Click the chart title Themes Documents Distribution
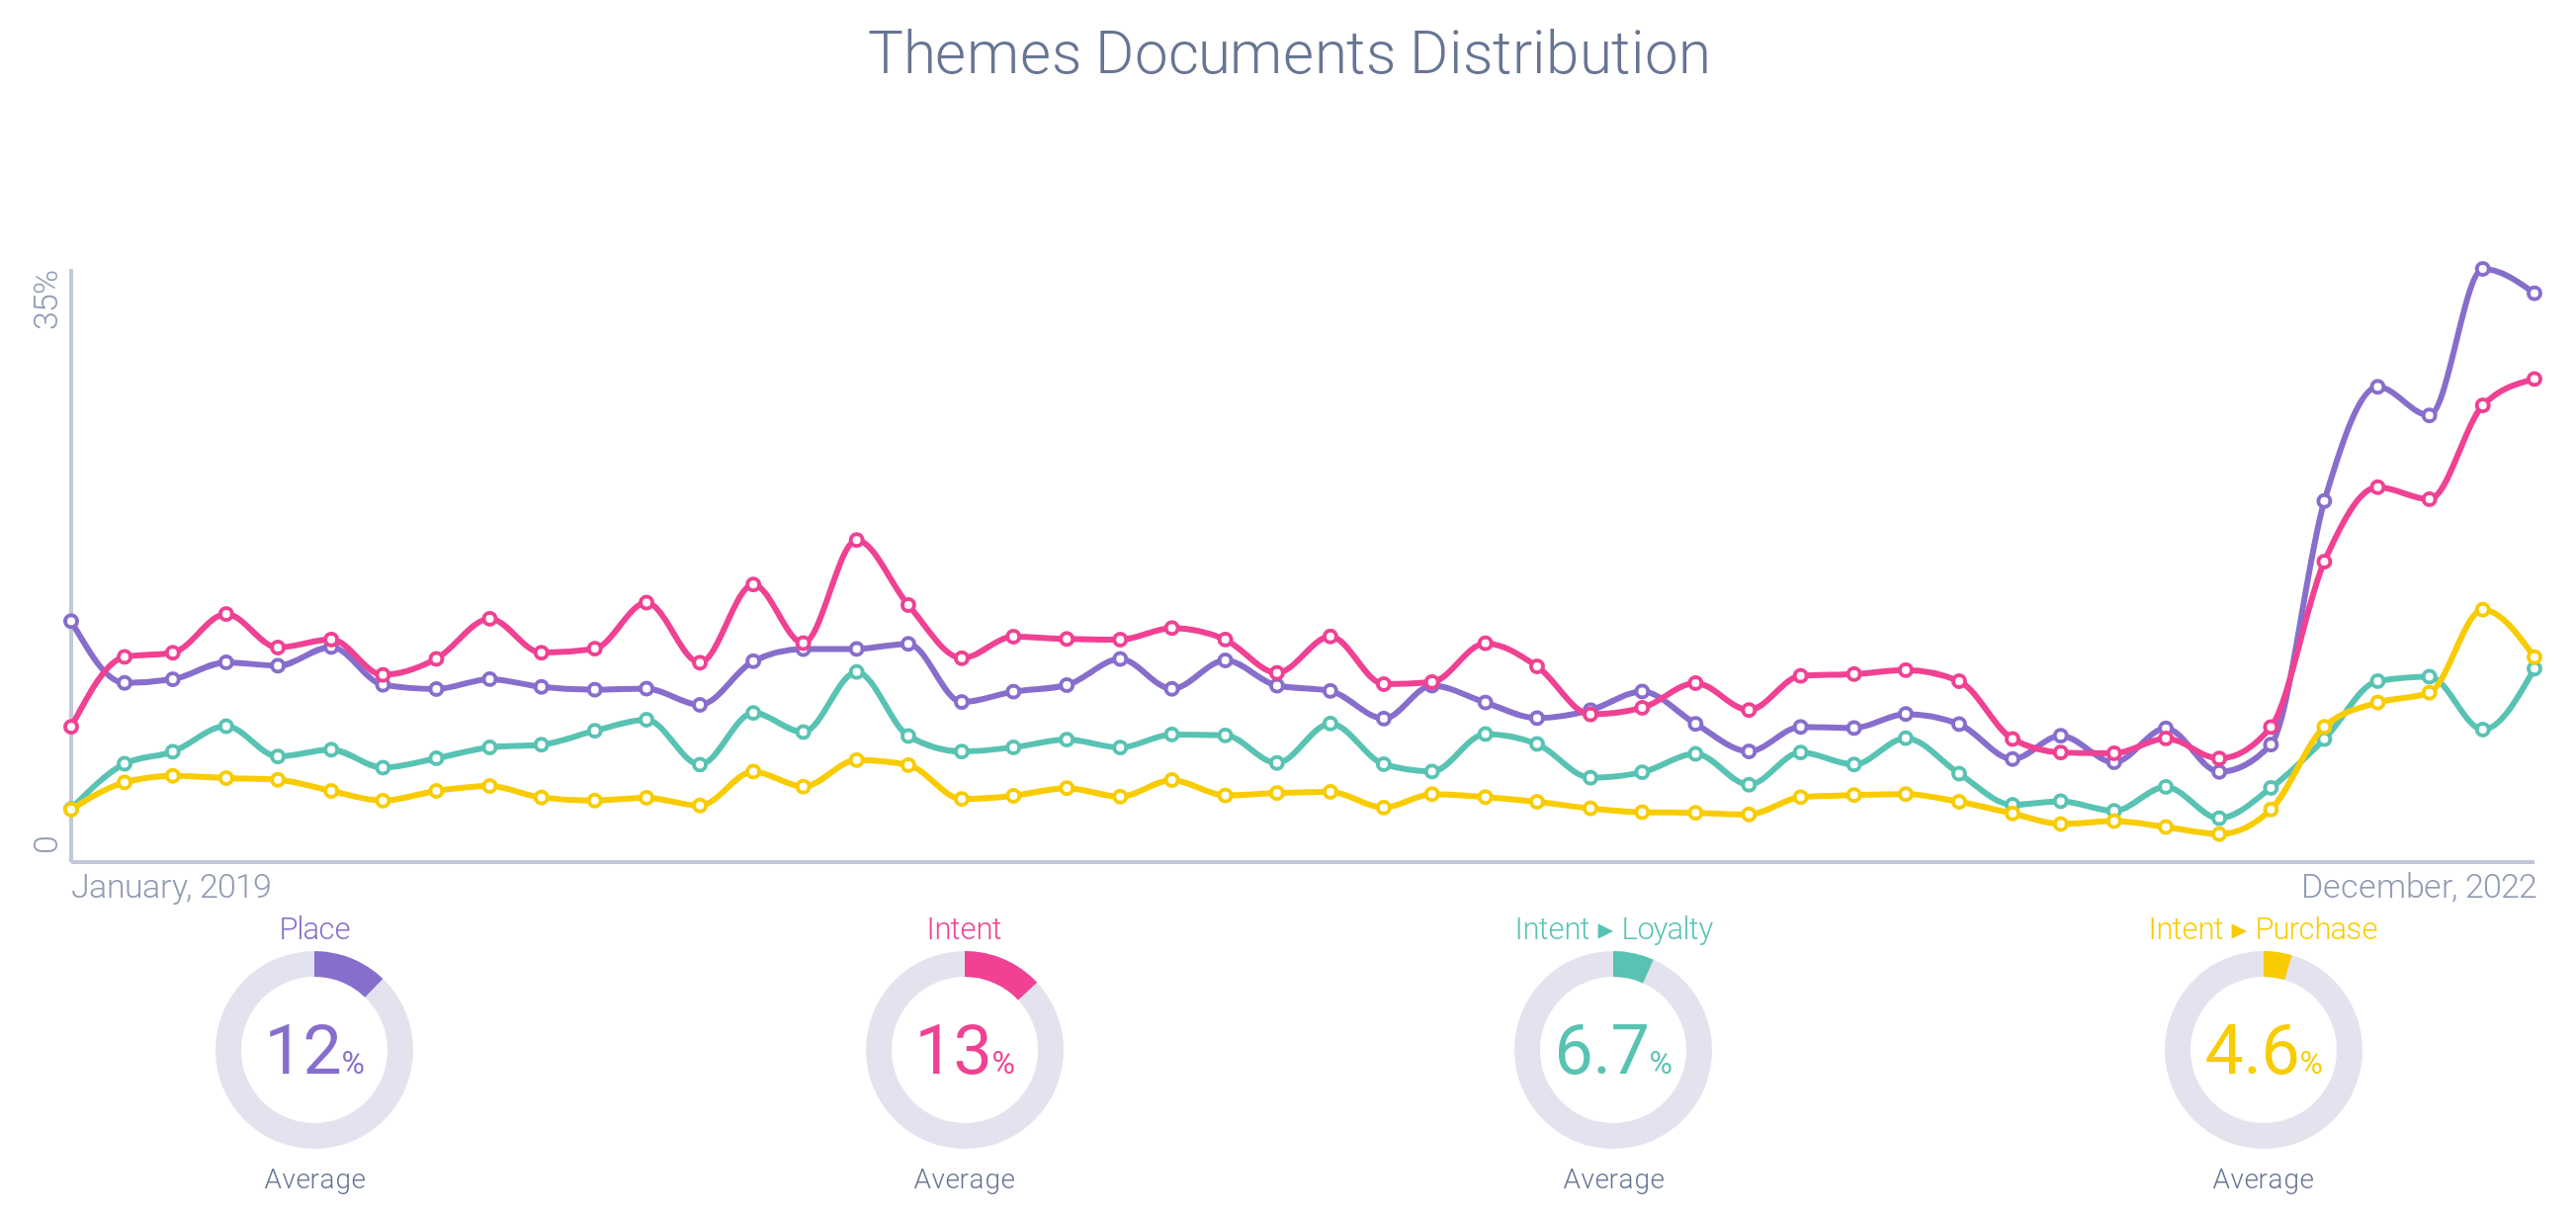The image size is (2576, 1220). [x=1288, y=53]
